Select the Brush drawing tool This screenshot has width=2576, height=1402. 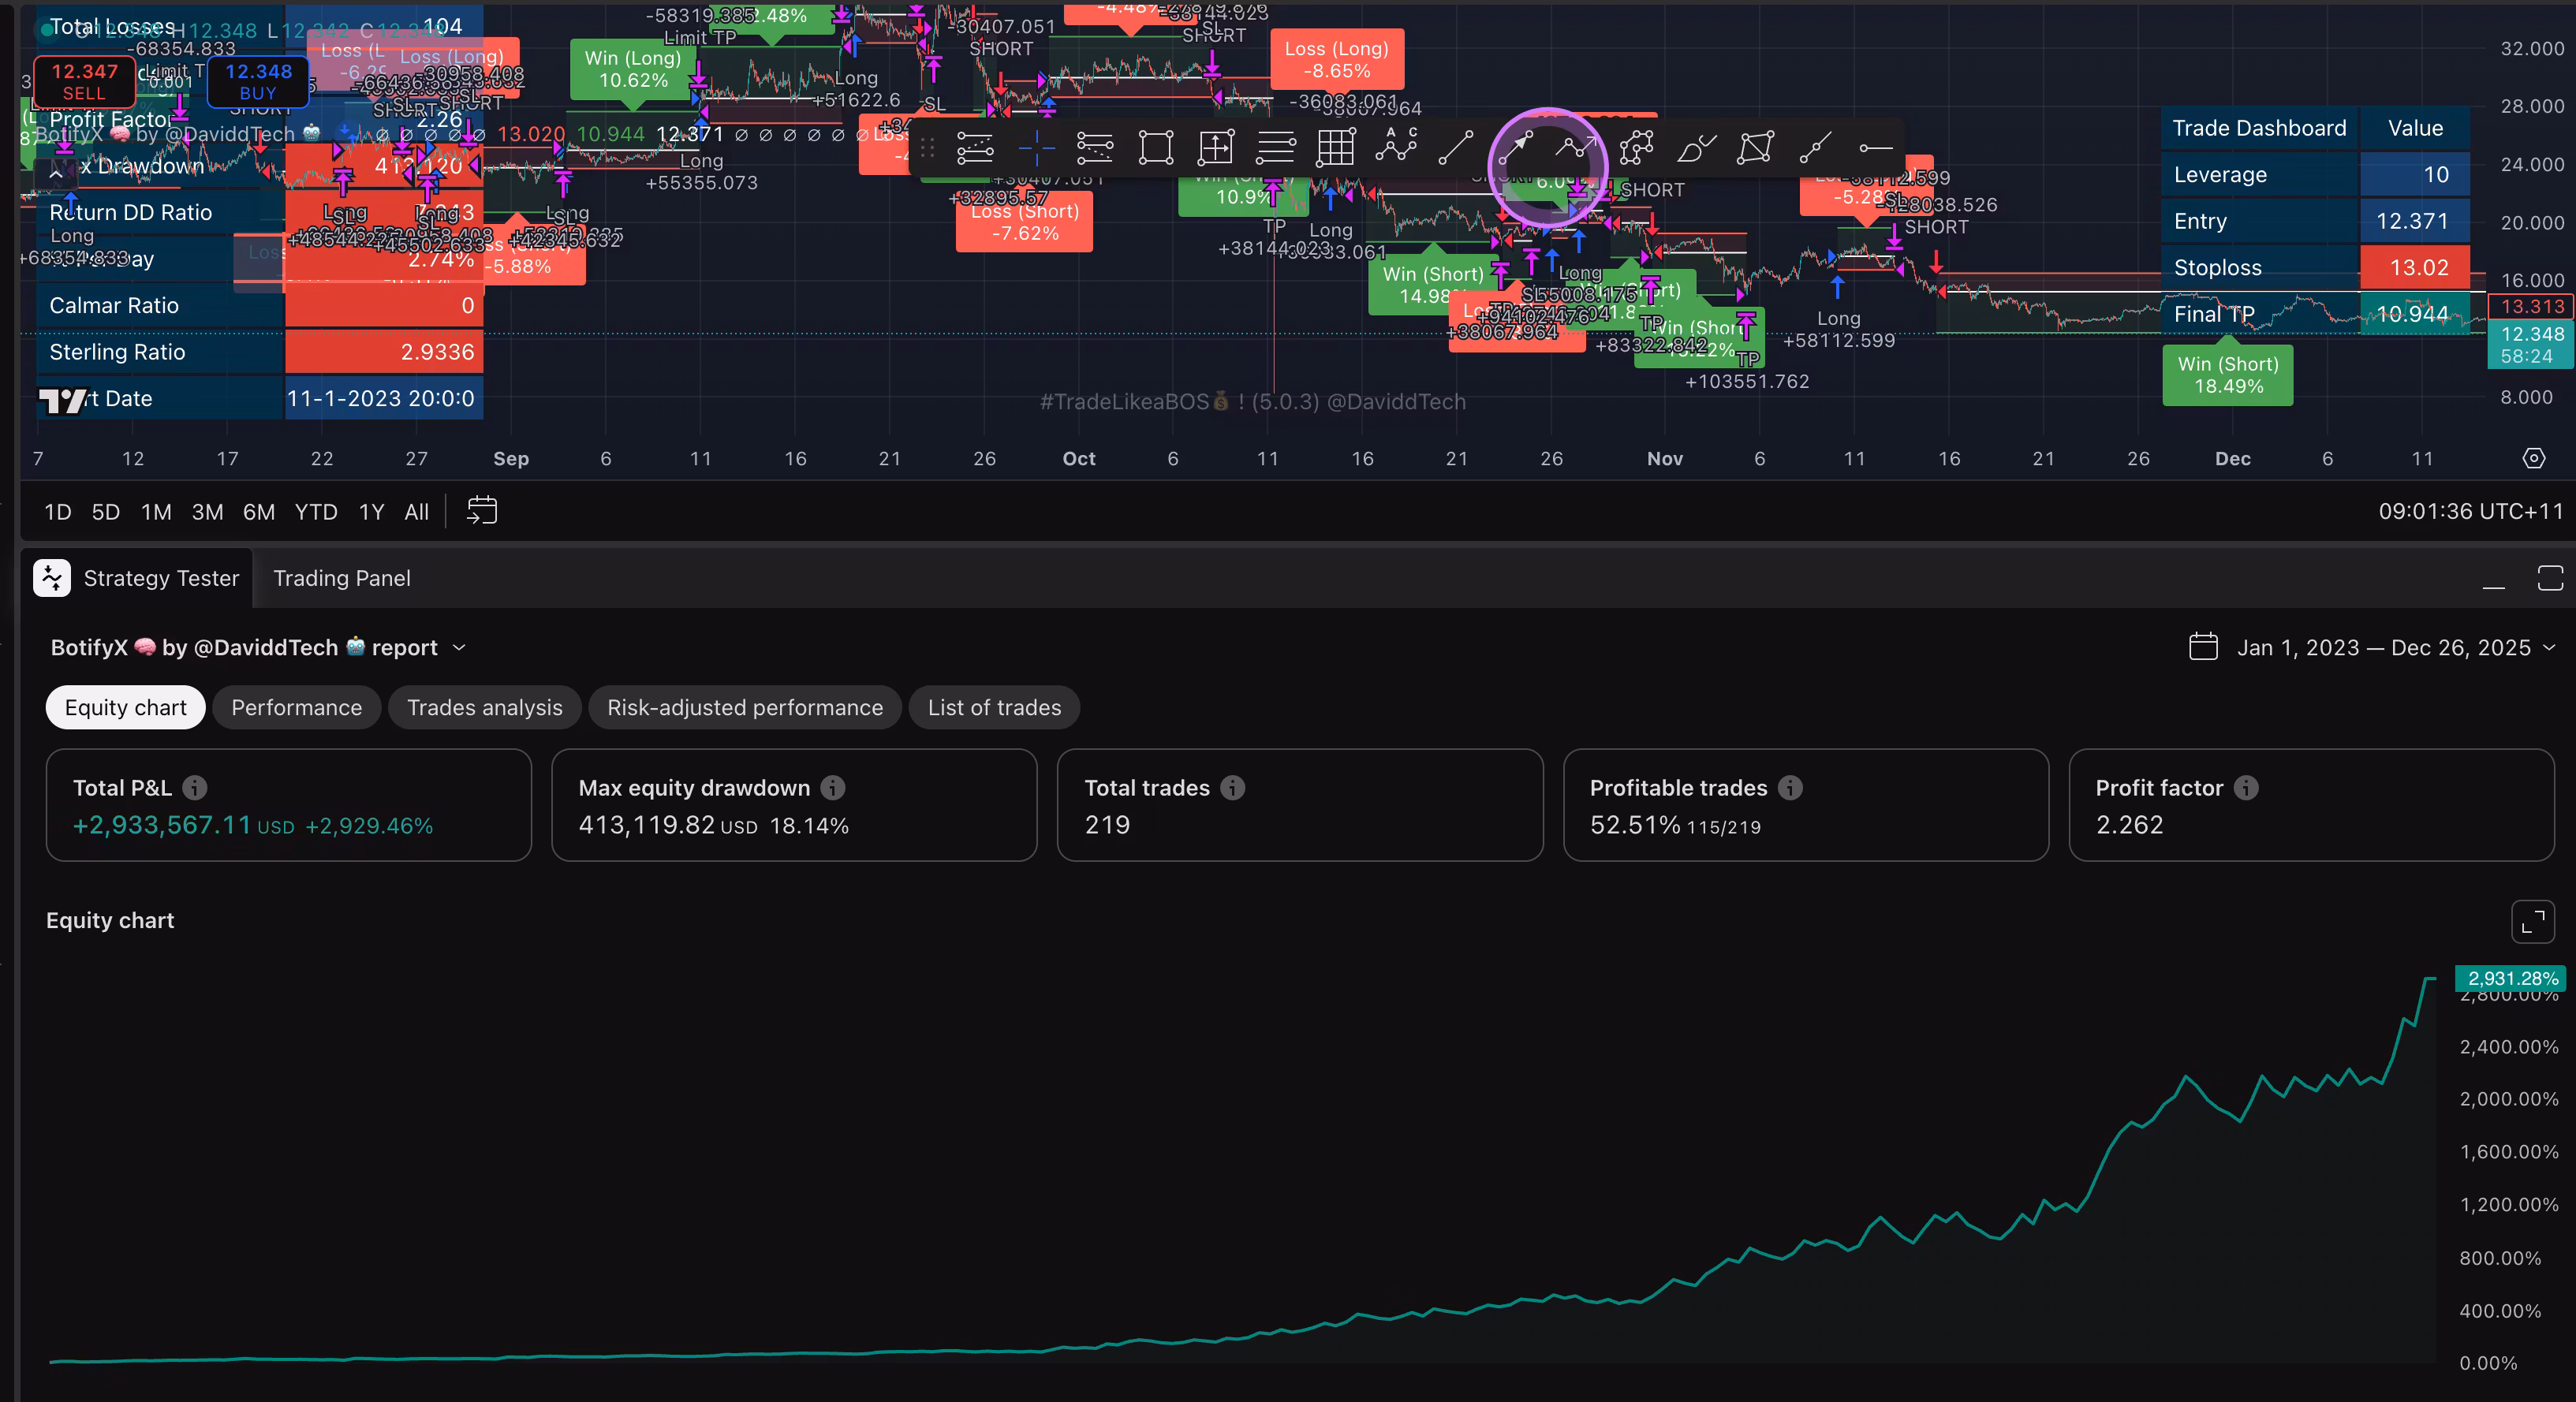[1696, 149]
